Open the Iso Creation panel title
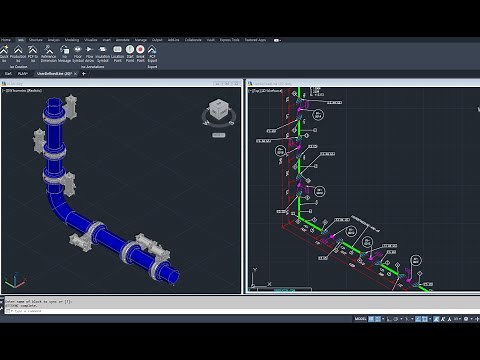This screenshot has width=480, height=360. click(x=19, y=67)
